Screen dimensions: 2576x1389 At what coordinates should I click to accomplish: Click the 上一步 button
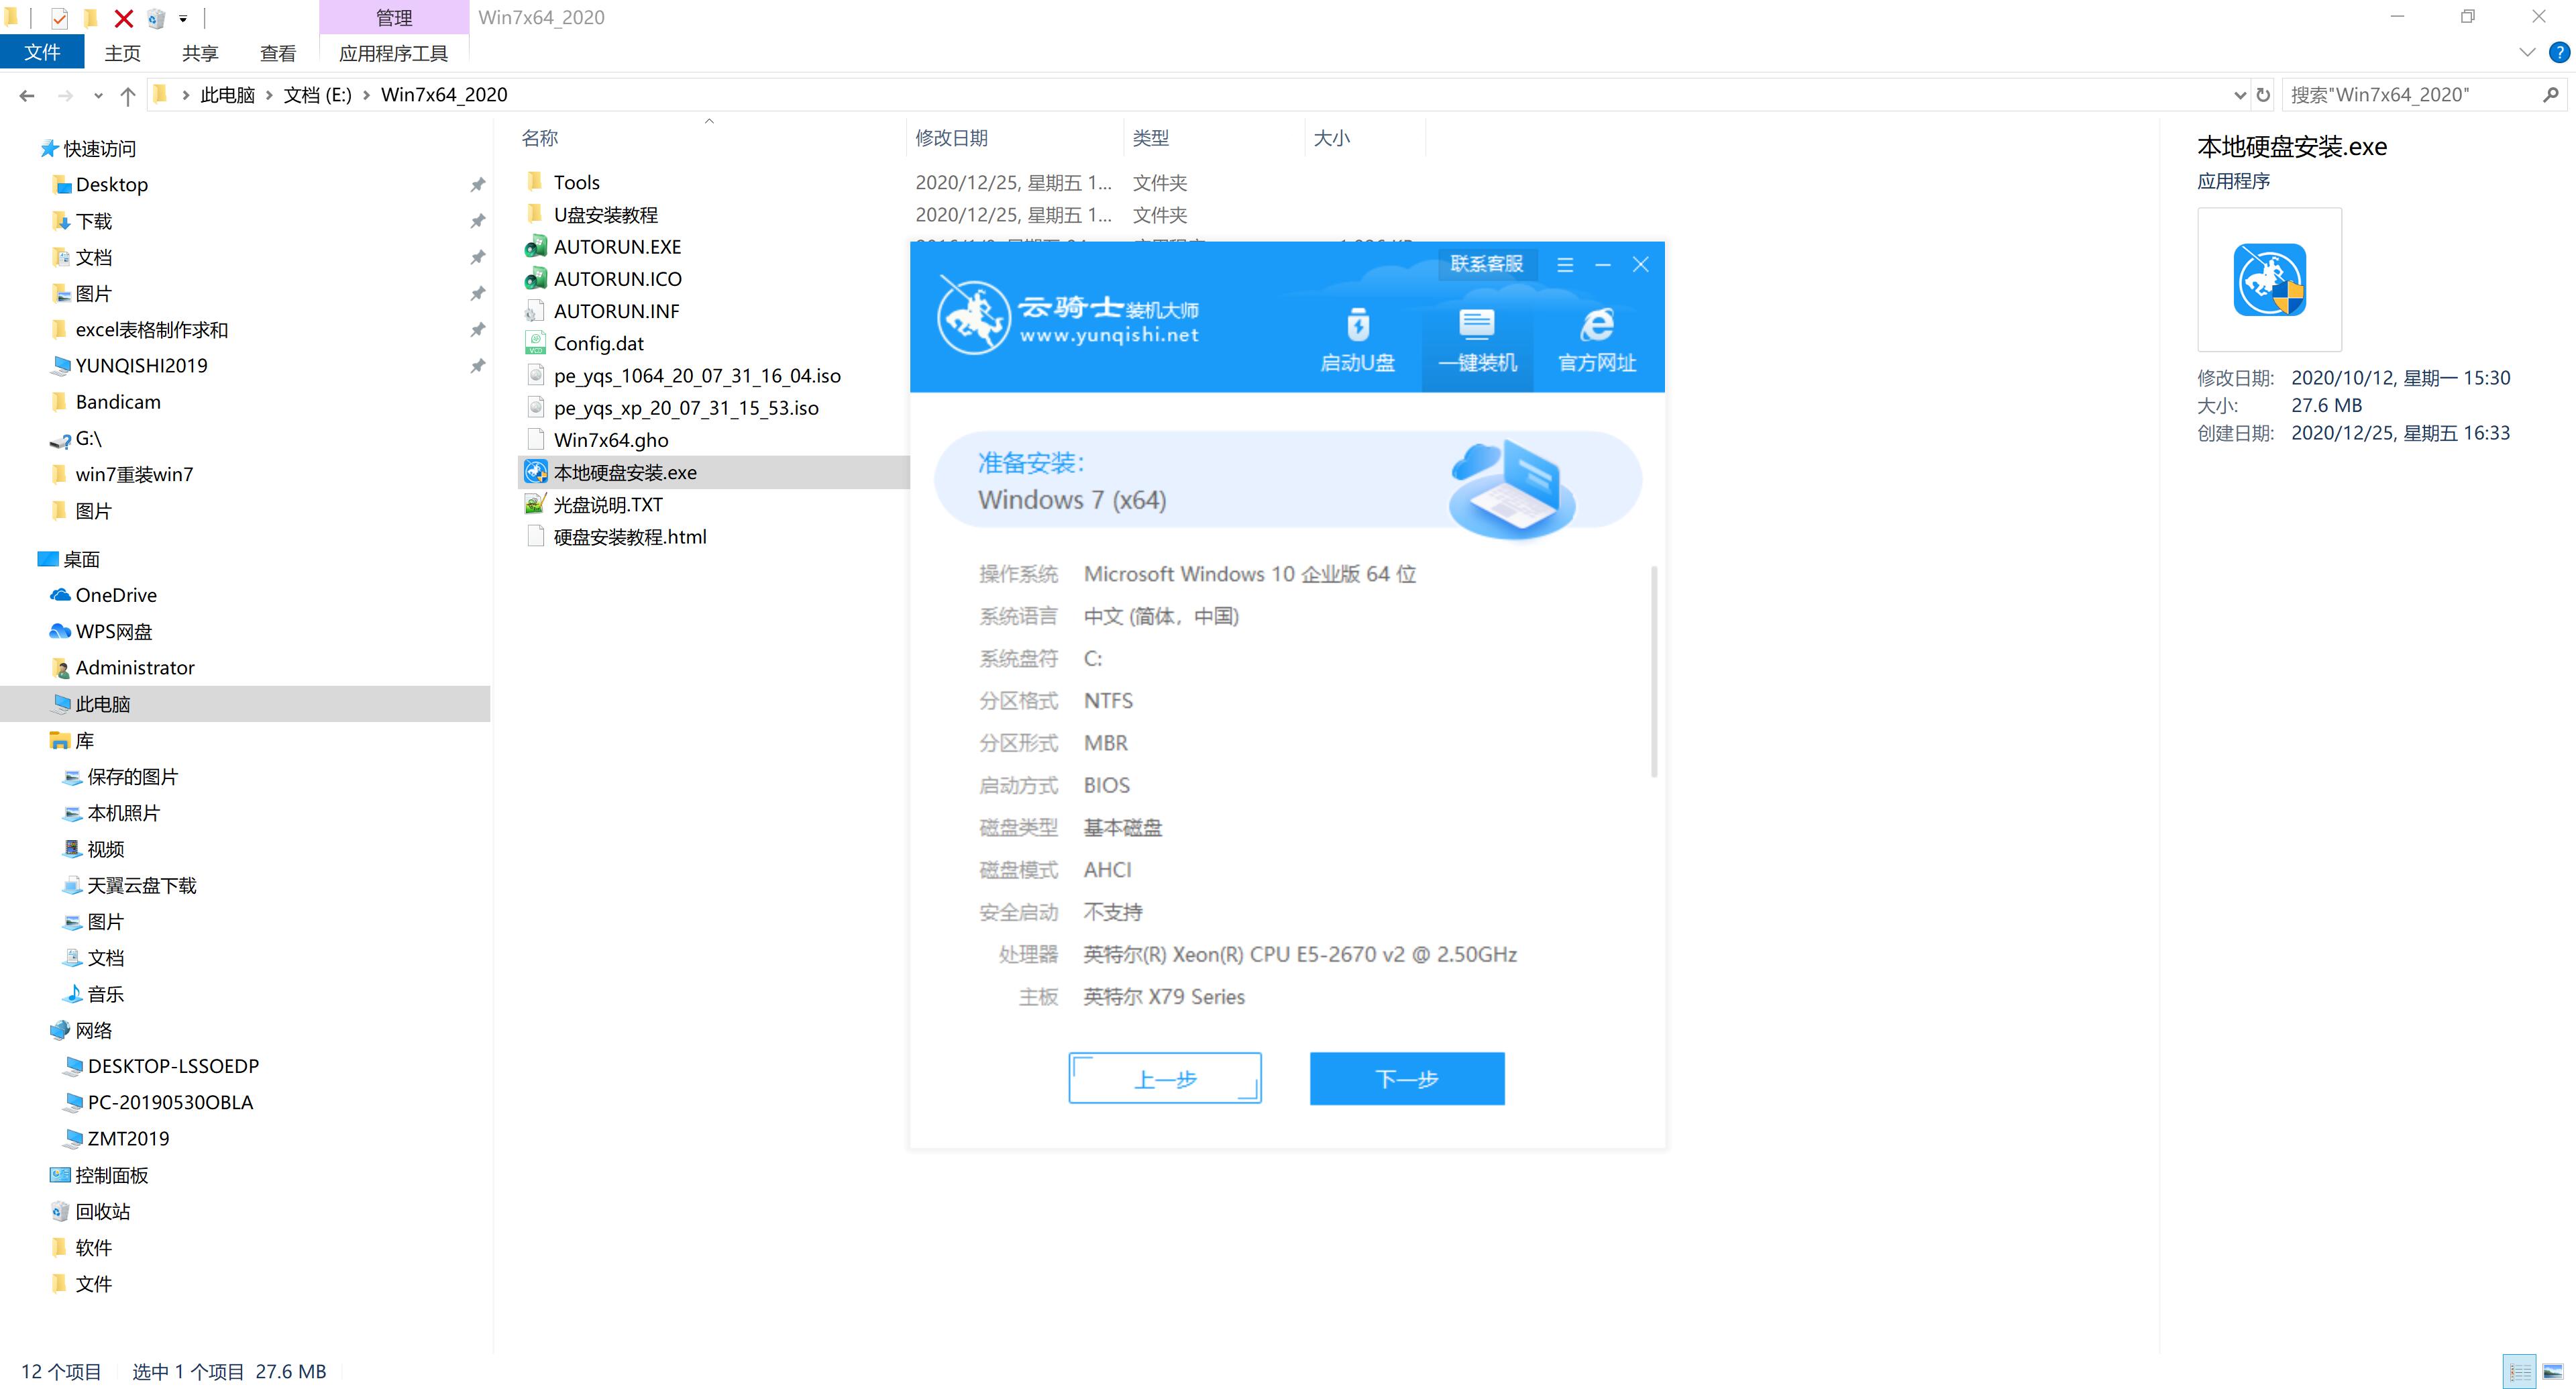click(1163, 1078)
